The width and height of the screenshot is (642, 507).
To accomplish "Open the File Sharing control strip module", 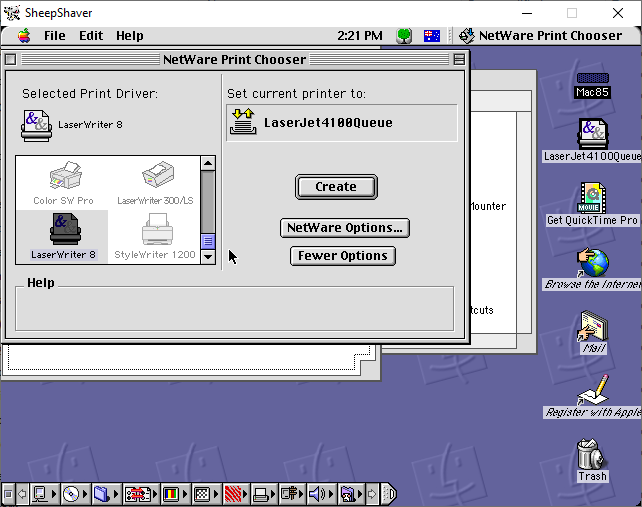I will tap(106, 494).
